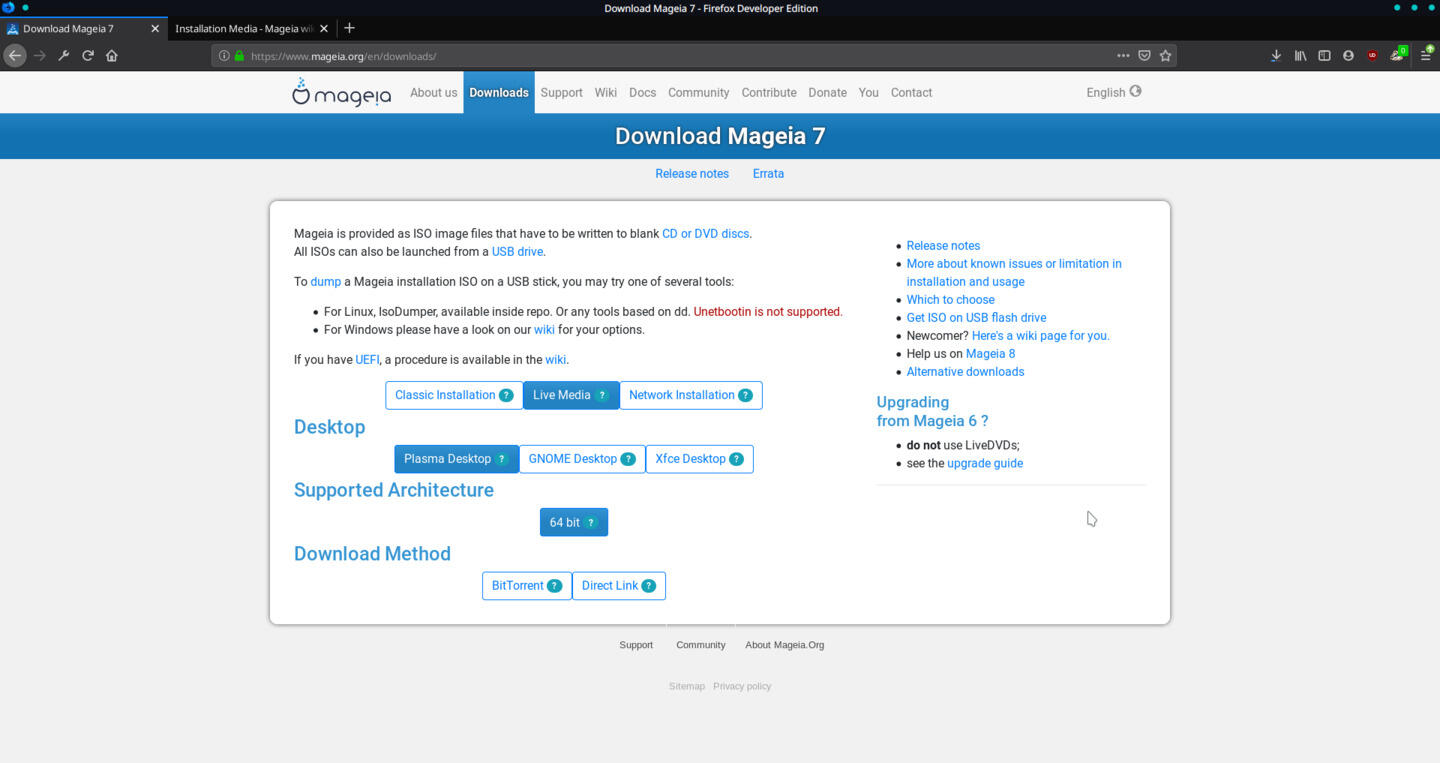1440x763 pixels.
Task: Open Contribute nav item
Action: click(x=769, y=92)
